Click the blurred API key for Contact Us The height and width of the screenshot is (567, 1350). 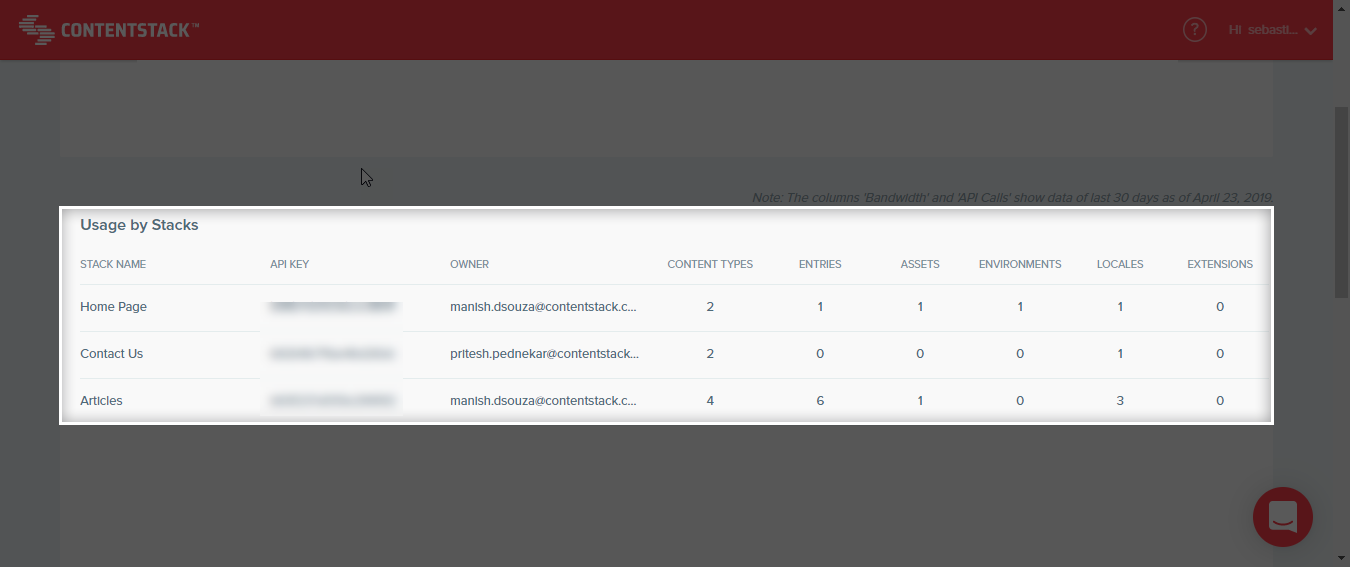click(332, 354)
